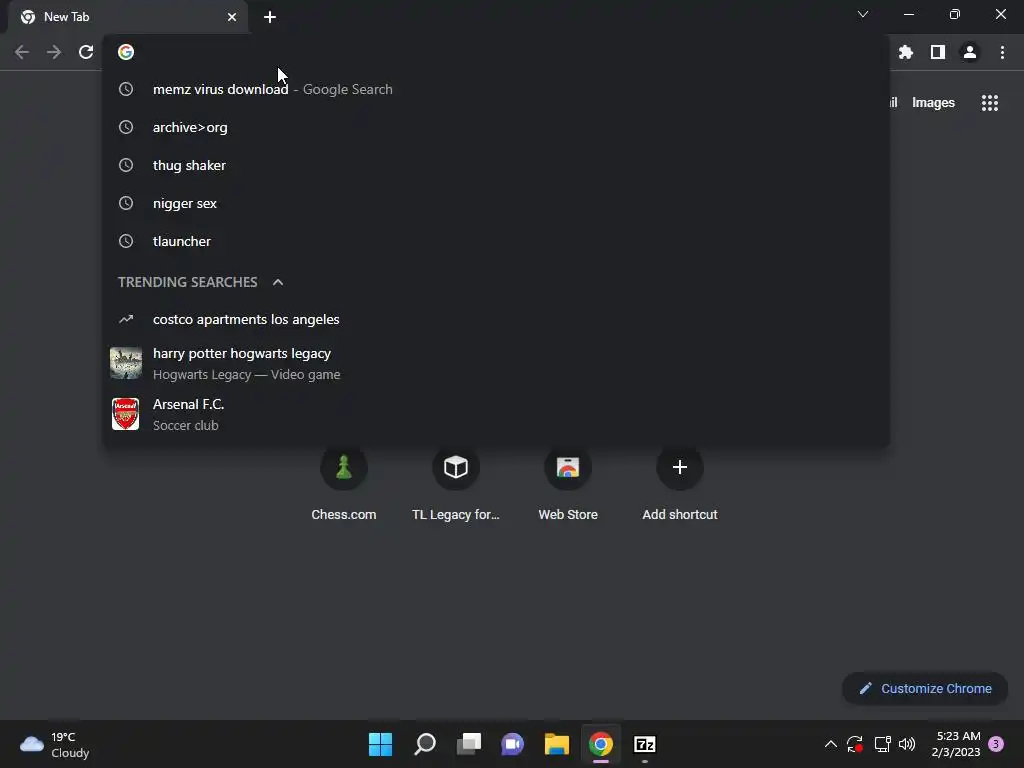This screenshot has width=1024, height=768.
Task: Open the profile avatar menu
Action: point(970,52)
